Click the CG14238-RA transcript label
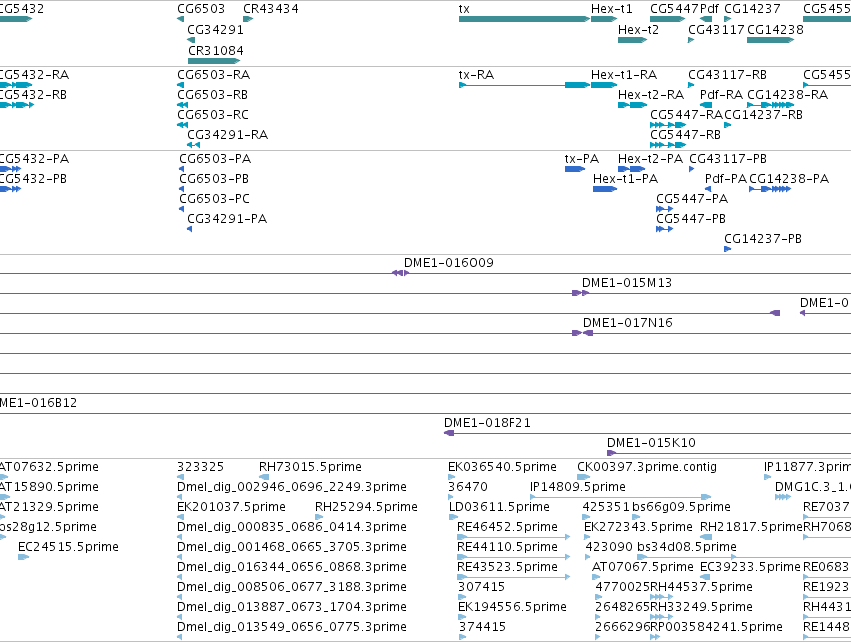Viewport: 851px width, 642px height. coord(788,94)
